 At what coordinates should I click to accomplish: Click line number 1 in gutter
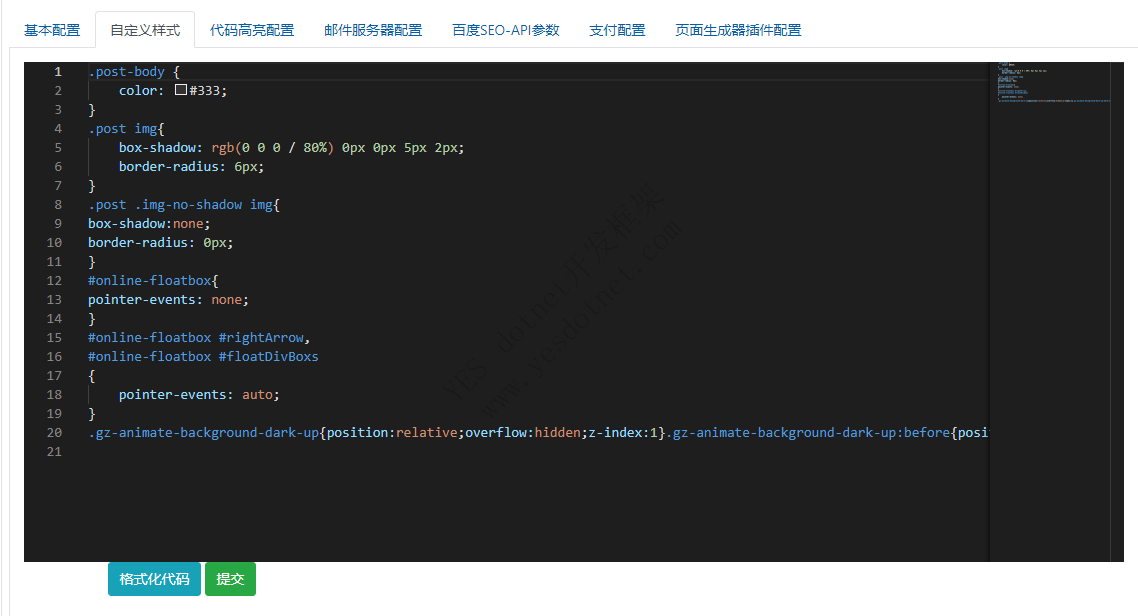pyautogui.click(x=58, y=72)
